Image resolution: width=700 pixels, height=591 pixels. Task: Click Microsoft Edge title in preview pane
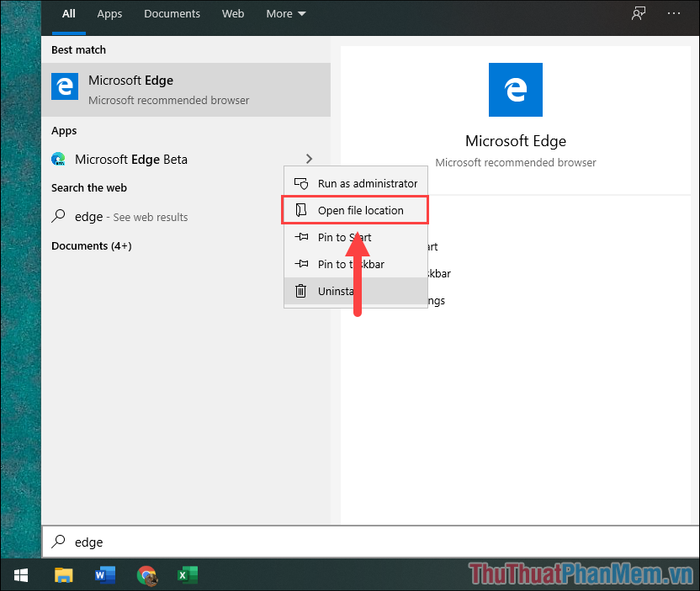[x=516, y=141]
